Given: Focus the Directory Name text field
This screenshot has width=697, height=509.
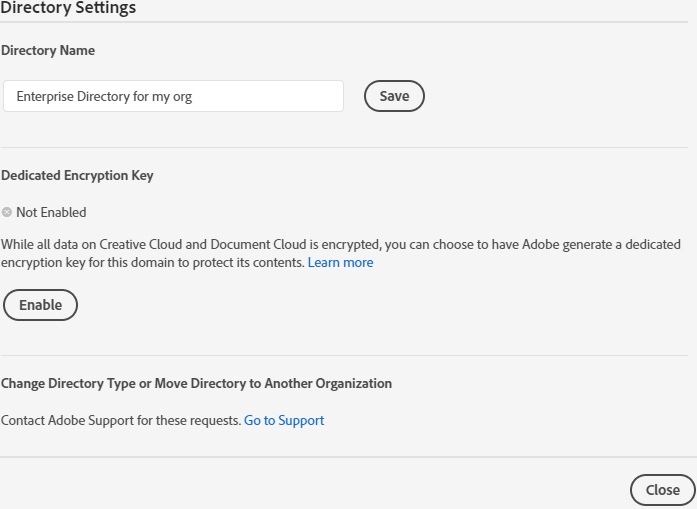Looking at the screenshot, I should tap(173, 96).
